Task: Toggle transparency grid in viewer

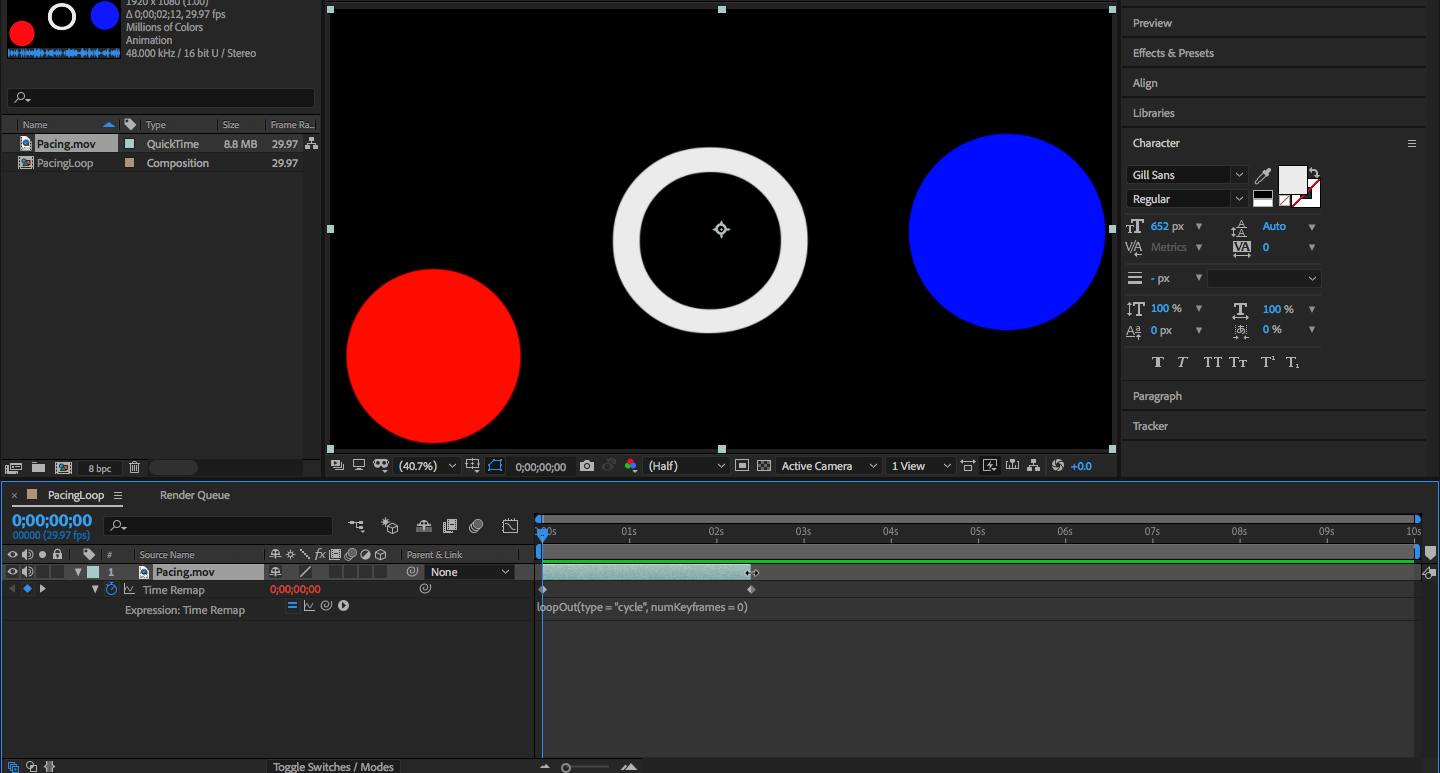Action: (764, 466)
